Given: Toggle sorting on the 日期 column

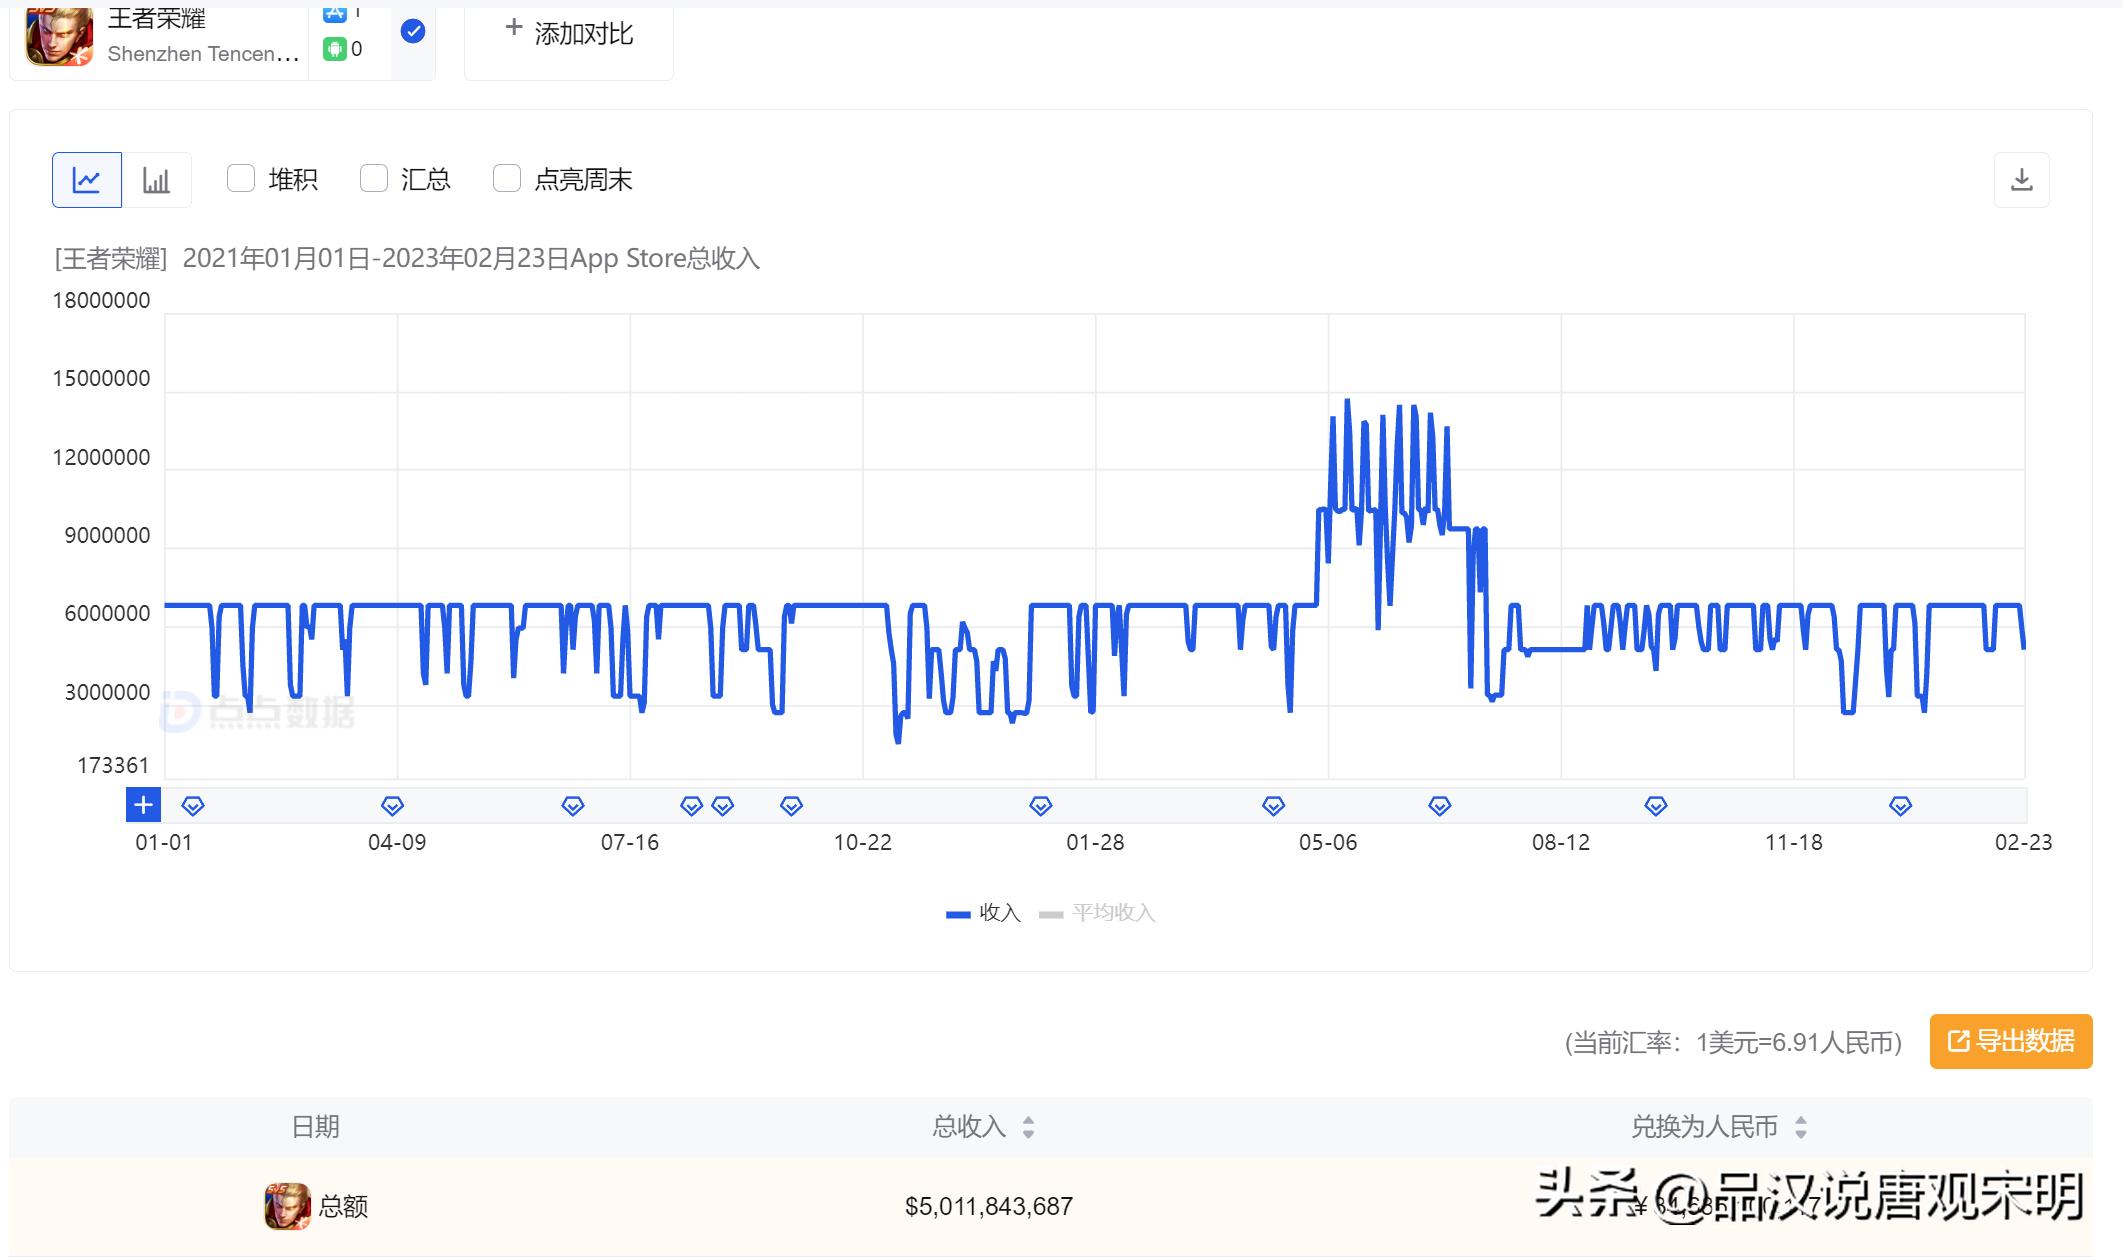Looking at the screenshot, I should coord(312,1127).
